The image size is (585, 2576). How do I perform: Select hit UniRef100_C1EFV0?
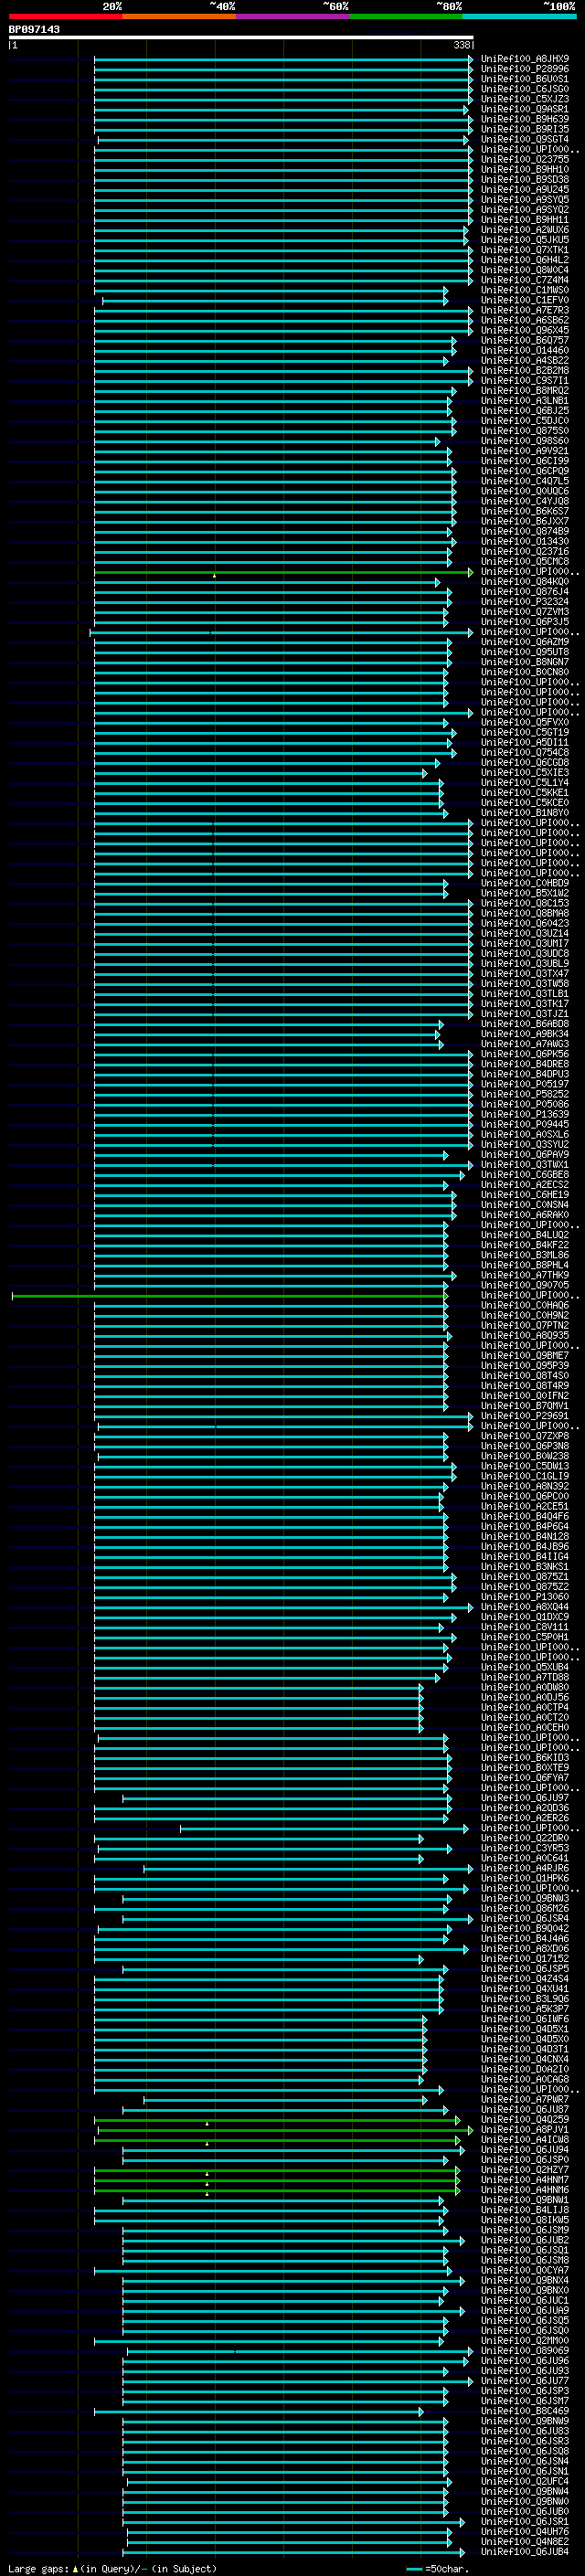pyautogui.click(x=525, y=300)
